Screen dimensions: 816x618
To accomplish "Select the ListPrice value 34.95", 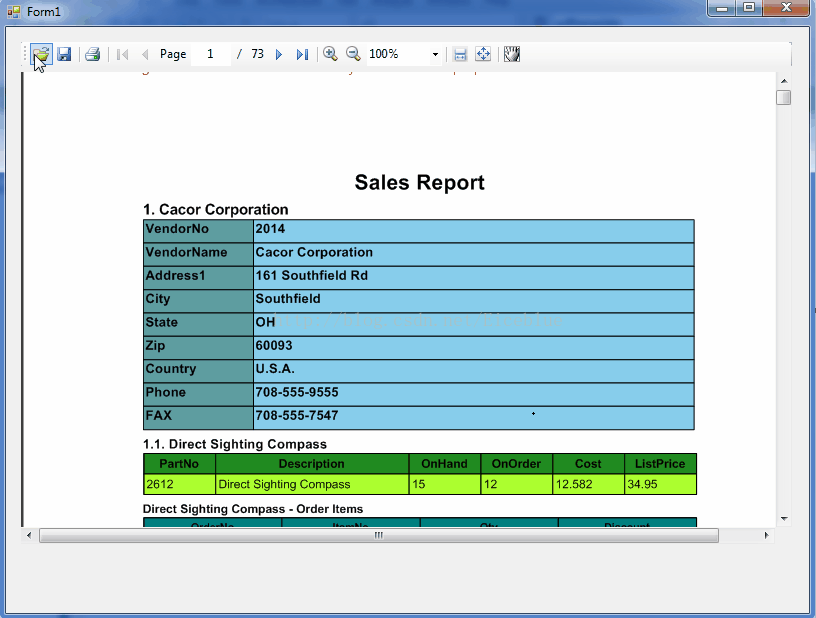I will [660, 484].
